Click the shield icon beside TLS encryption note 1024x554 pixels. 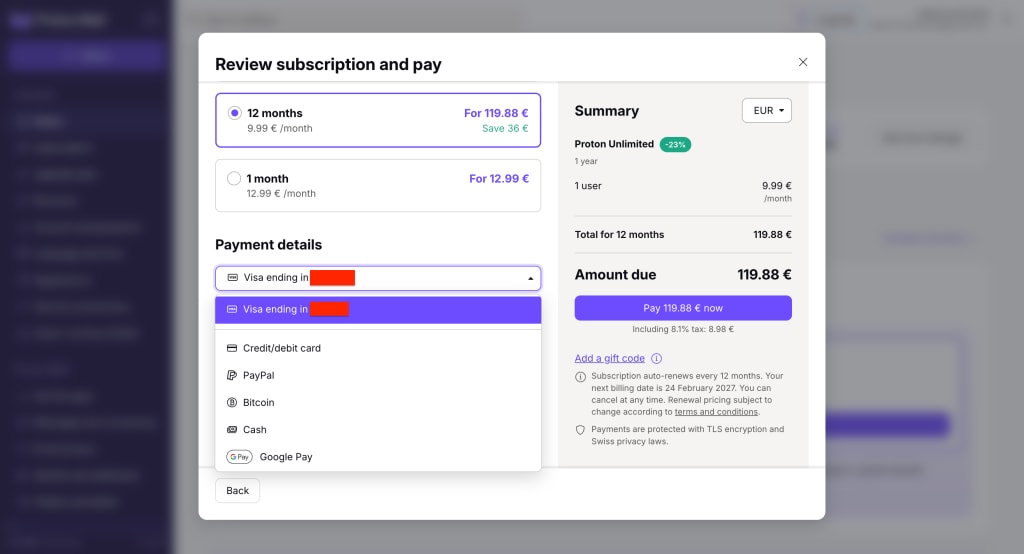coord(580,430)
